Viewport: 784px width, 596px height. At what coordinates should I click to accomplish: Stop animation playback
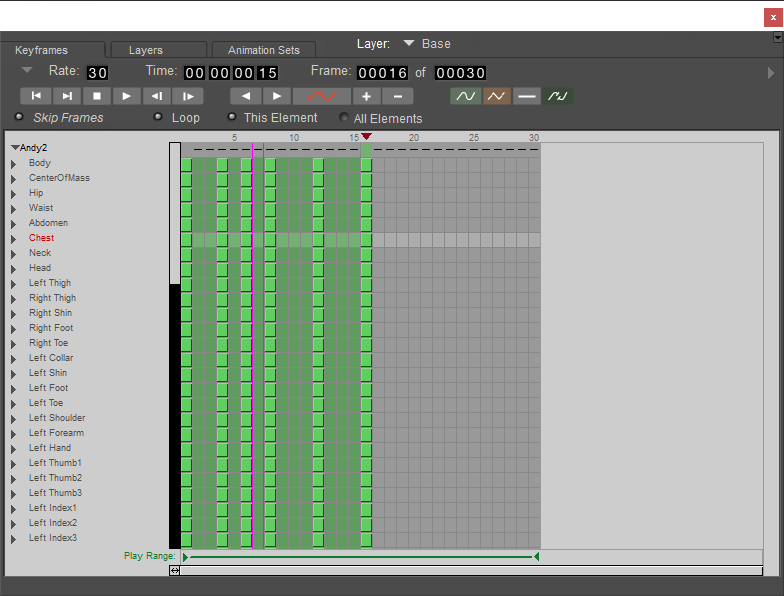[x=97, y=96]
